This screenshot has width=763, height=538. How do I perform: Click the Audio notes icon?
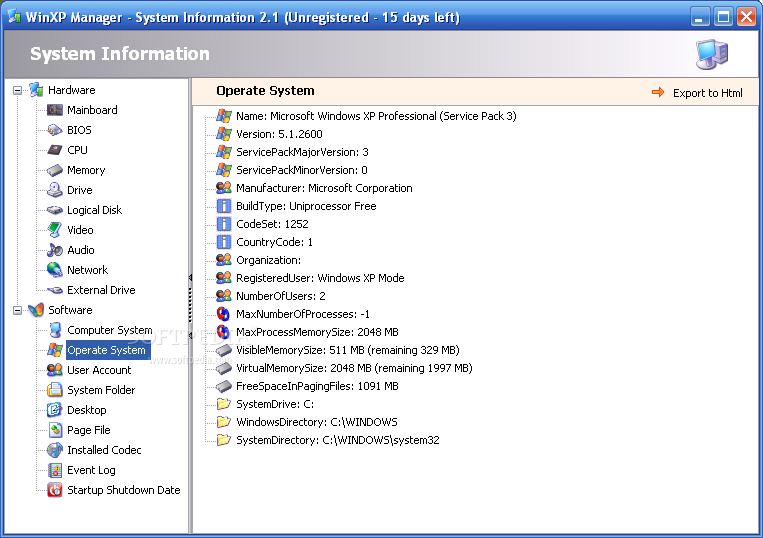(54, 250)
